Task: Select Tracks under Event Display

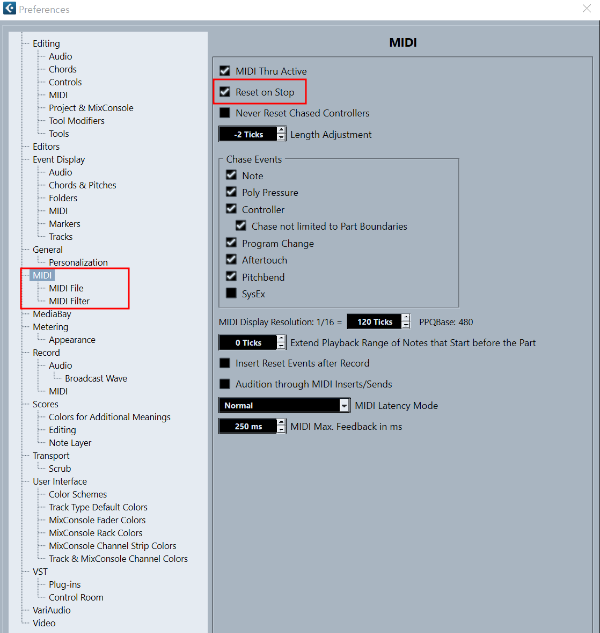Action: pos(60,237)
